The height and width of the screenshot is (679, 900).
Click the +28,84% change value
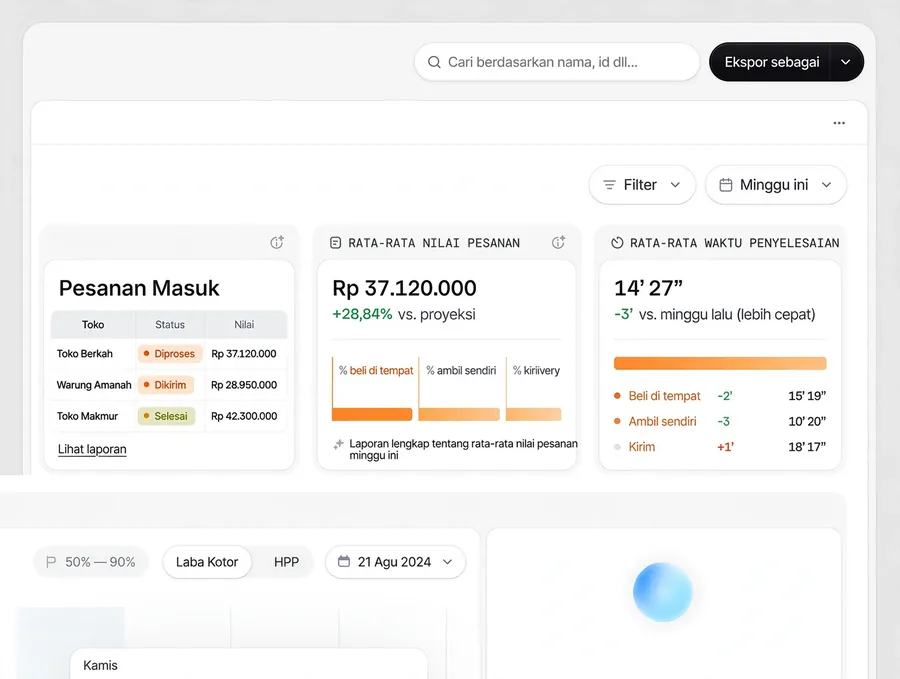(362, 314)
